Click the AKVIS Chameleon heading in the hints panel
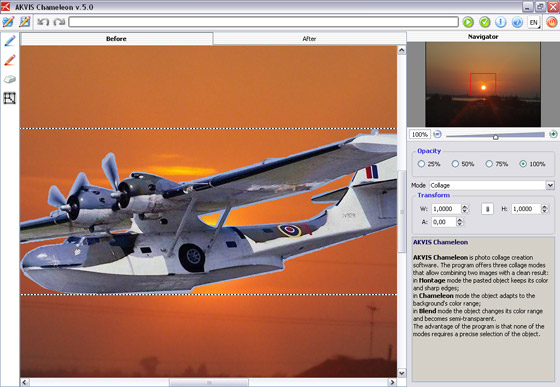The width and height of the screenshot is (560, 387). pos(440,242)
